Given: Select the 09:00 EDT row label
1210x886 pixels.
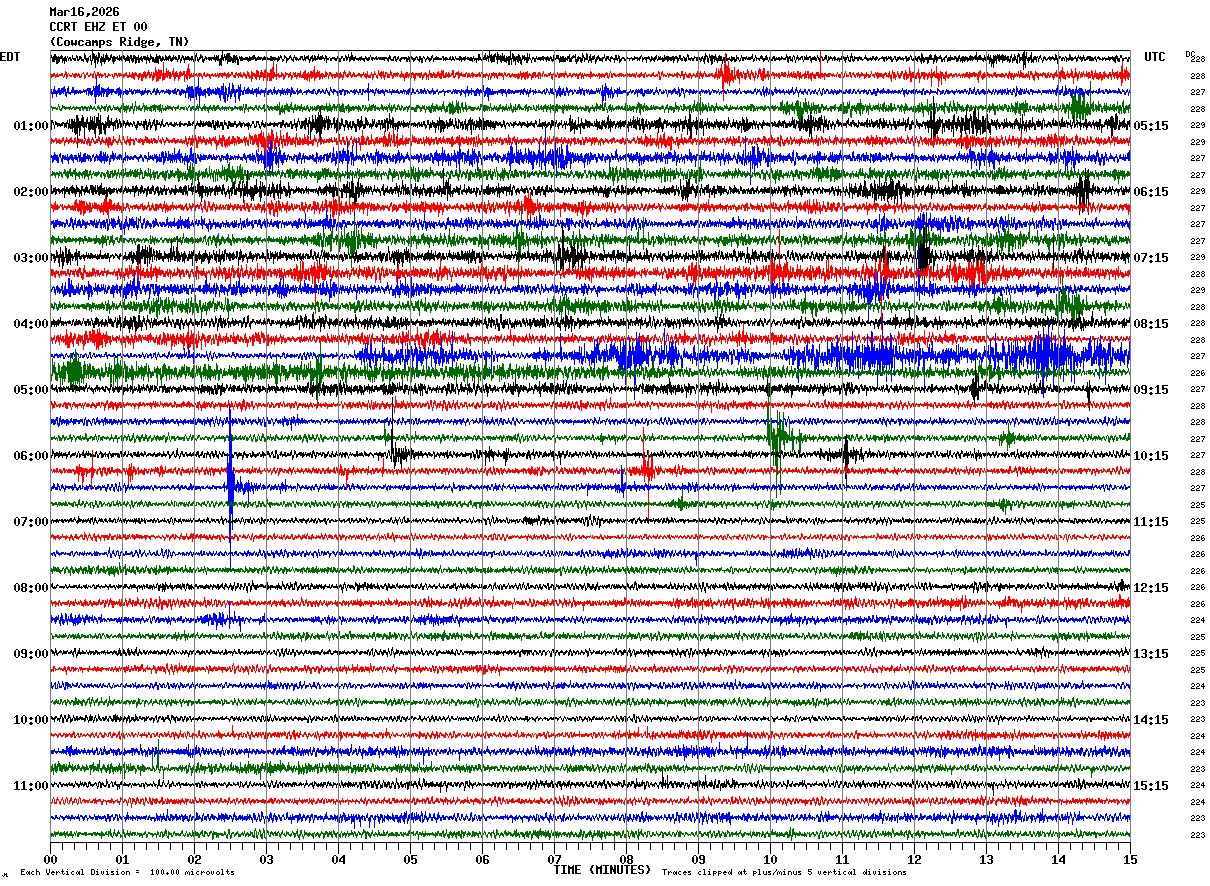Looking at the screenshot, I should (x=31, y=654).
